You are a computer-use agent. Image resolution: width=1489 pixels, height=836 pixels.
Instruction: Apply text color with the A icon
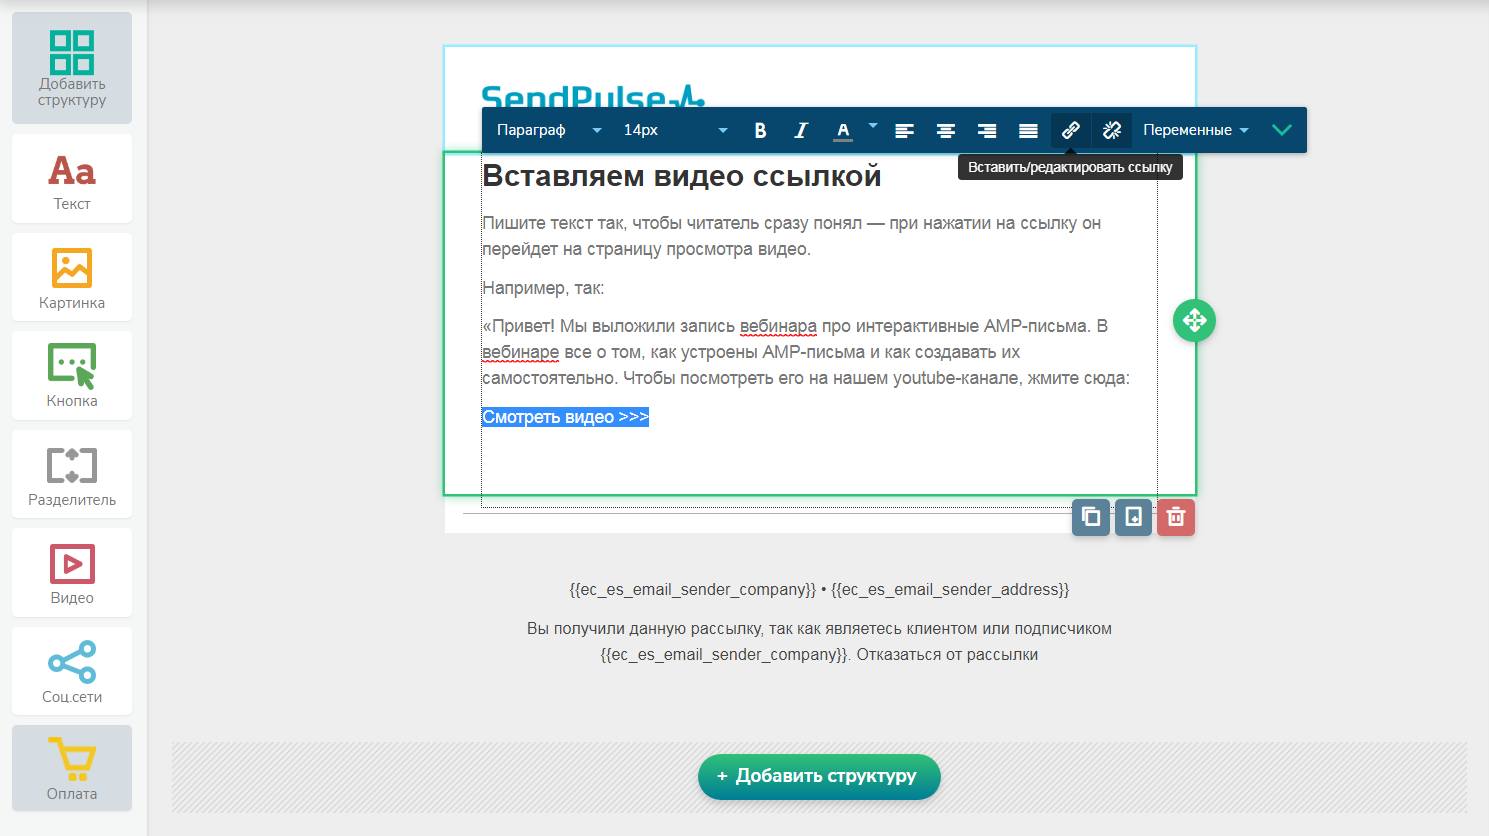(x=843, y=130)
